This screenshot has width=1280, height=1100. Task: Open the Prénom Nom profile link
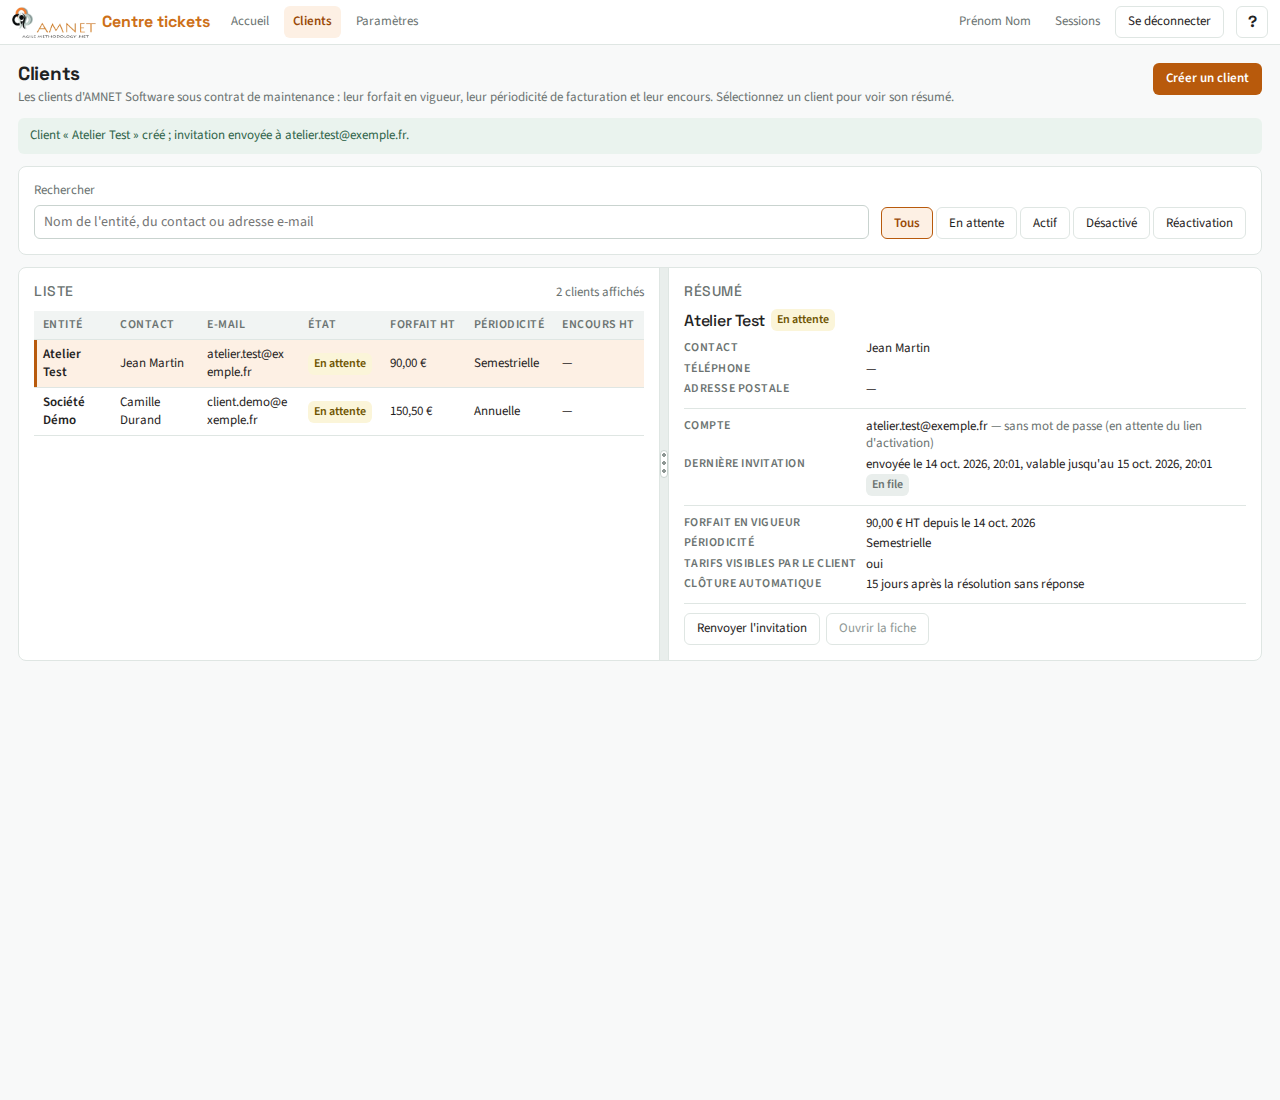tap(995, 21)
